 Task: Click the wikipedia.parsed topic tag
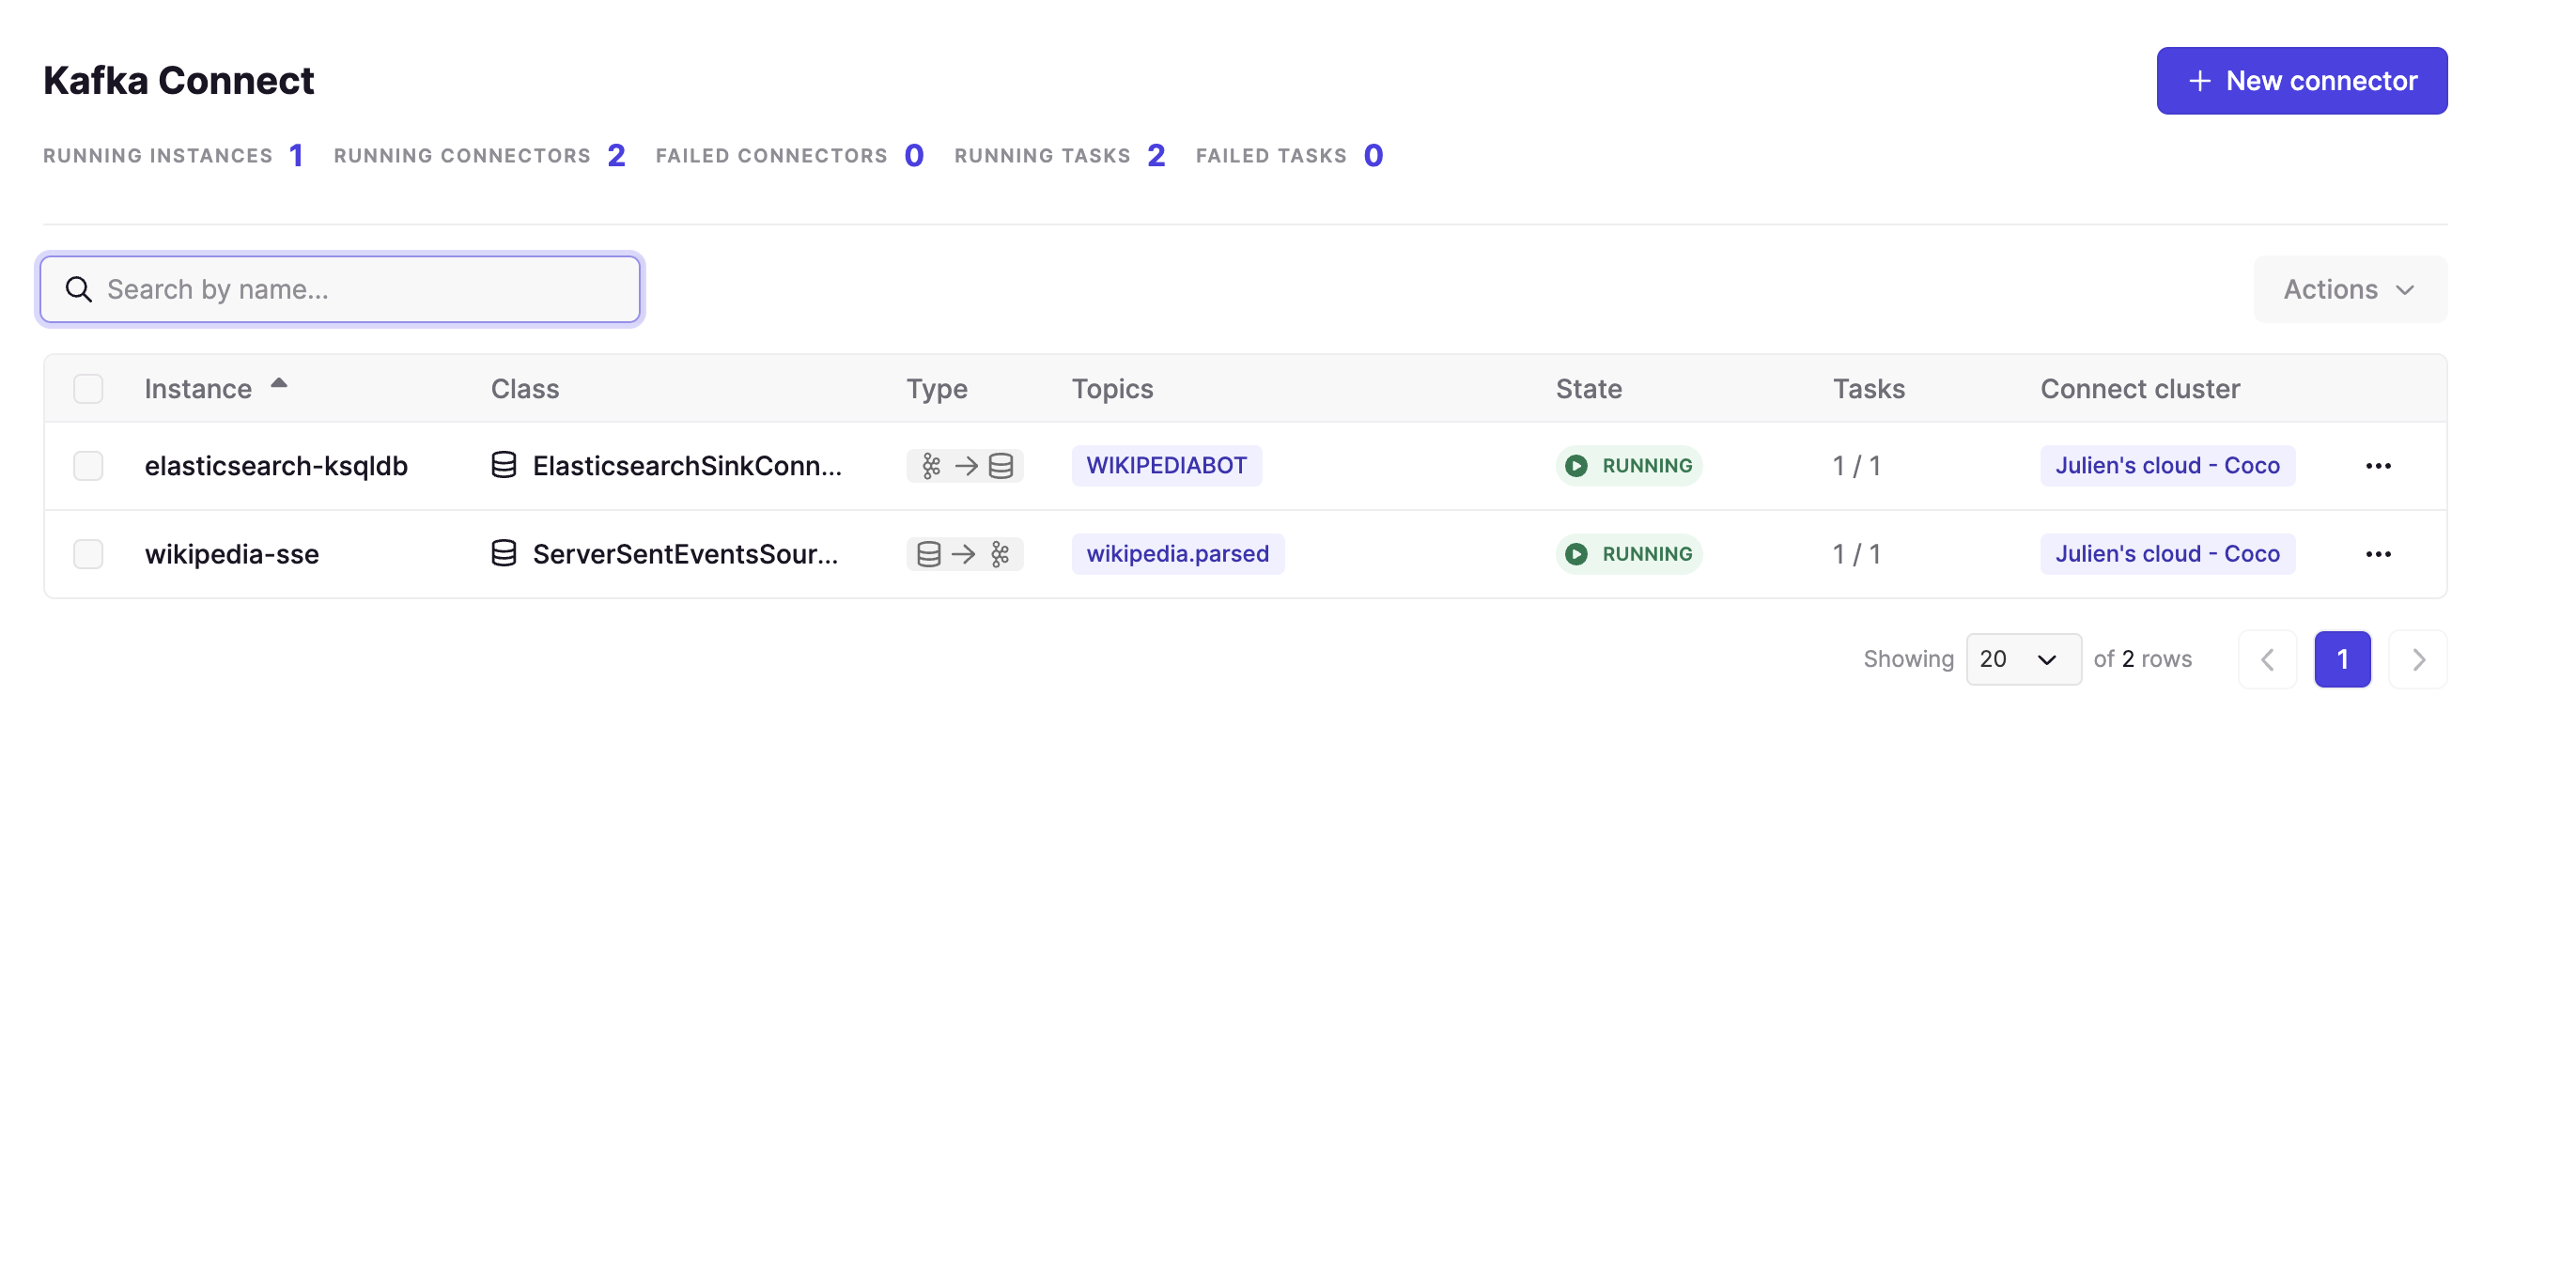(1178, 552)
